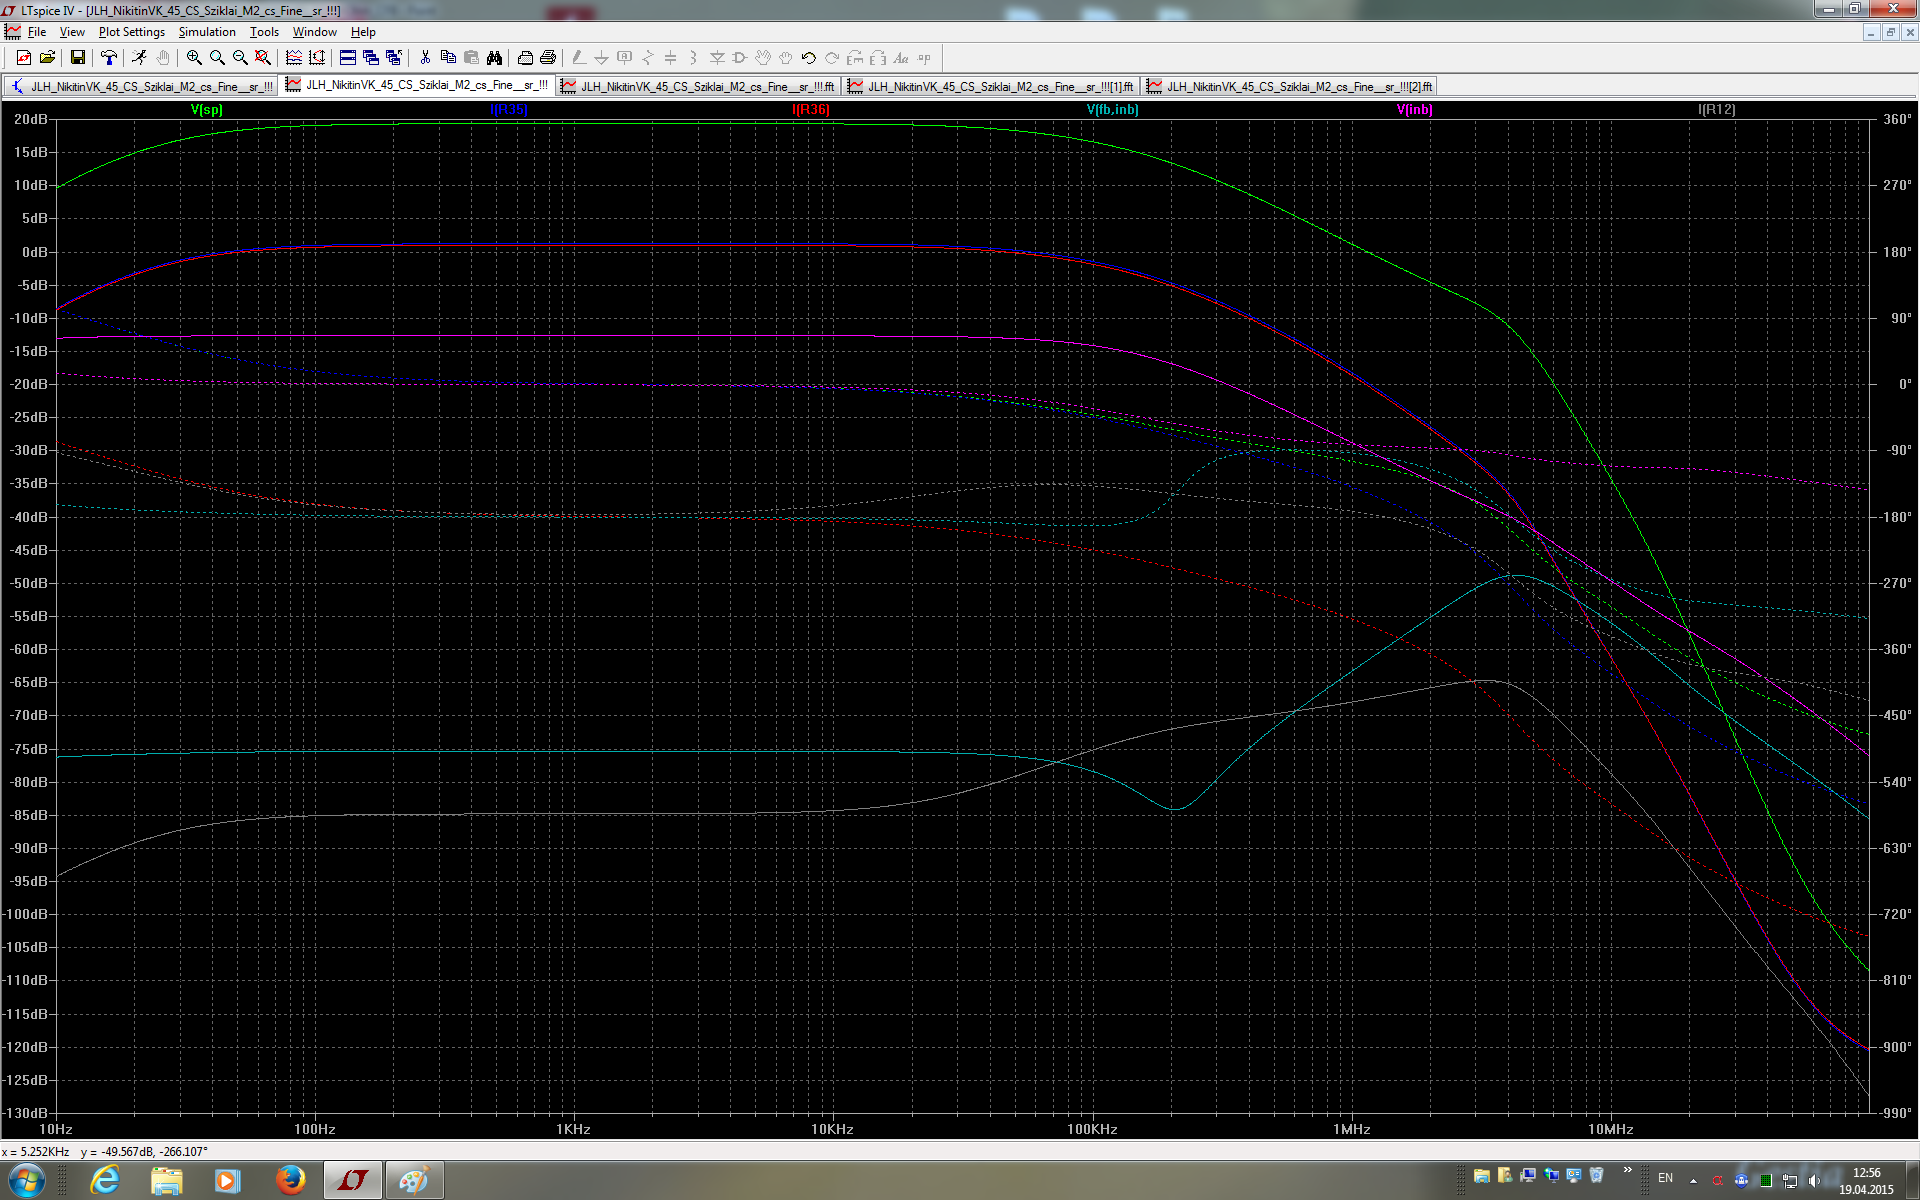Open Print Setup icon in toolbar
The height and width of the screenshot is (1200, 1920).
(x=525, y=58)
